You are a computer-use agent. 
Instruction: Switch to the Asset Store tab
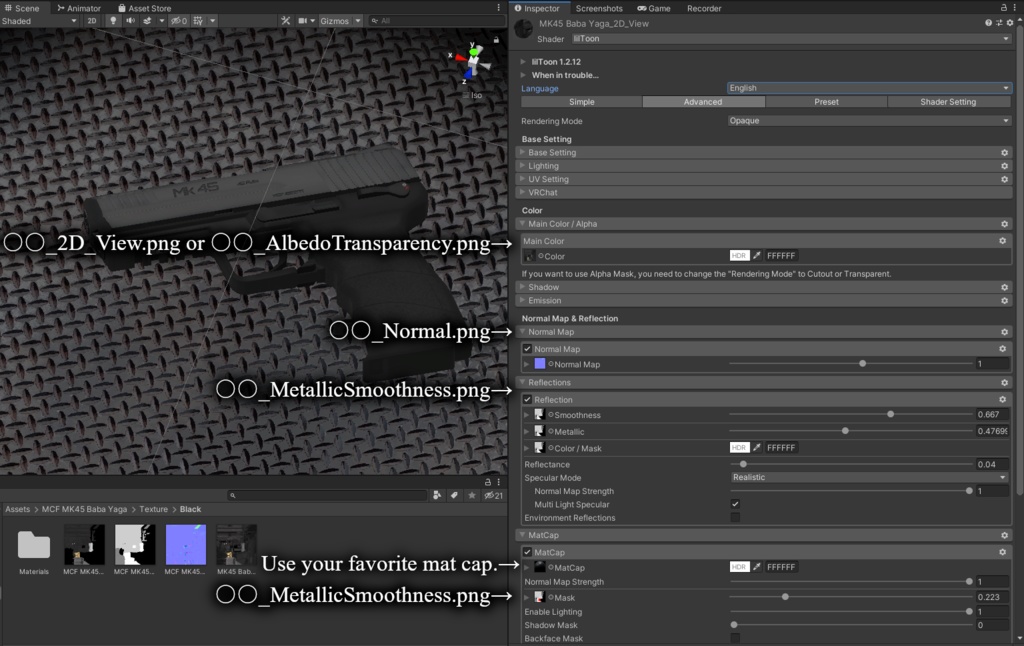(x=144, y=8)
